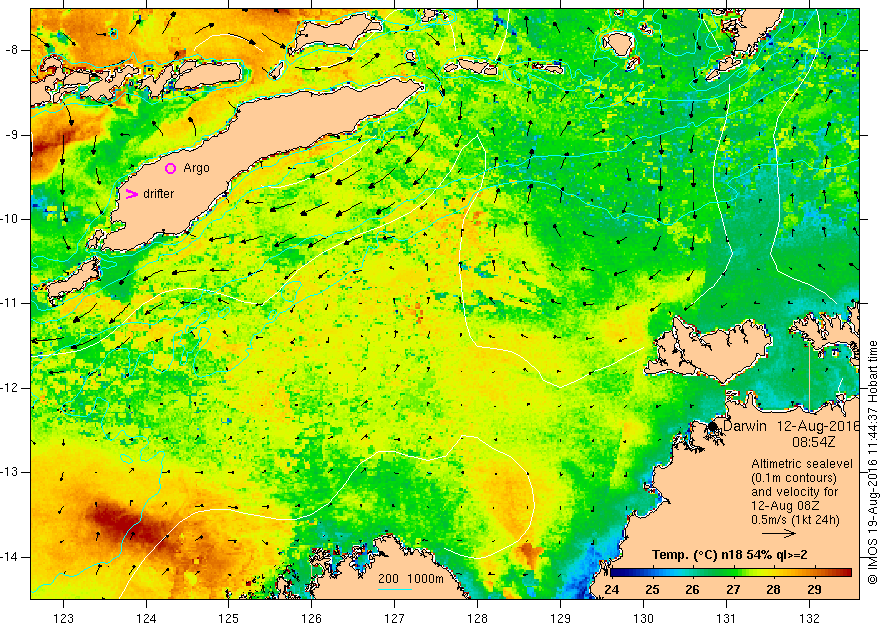Screen dimensions: 880x630
Task: Click longitude axis label '132'
Action: coord(809,618)
